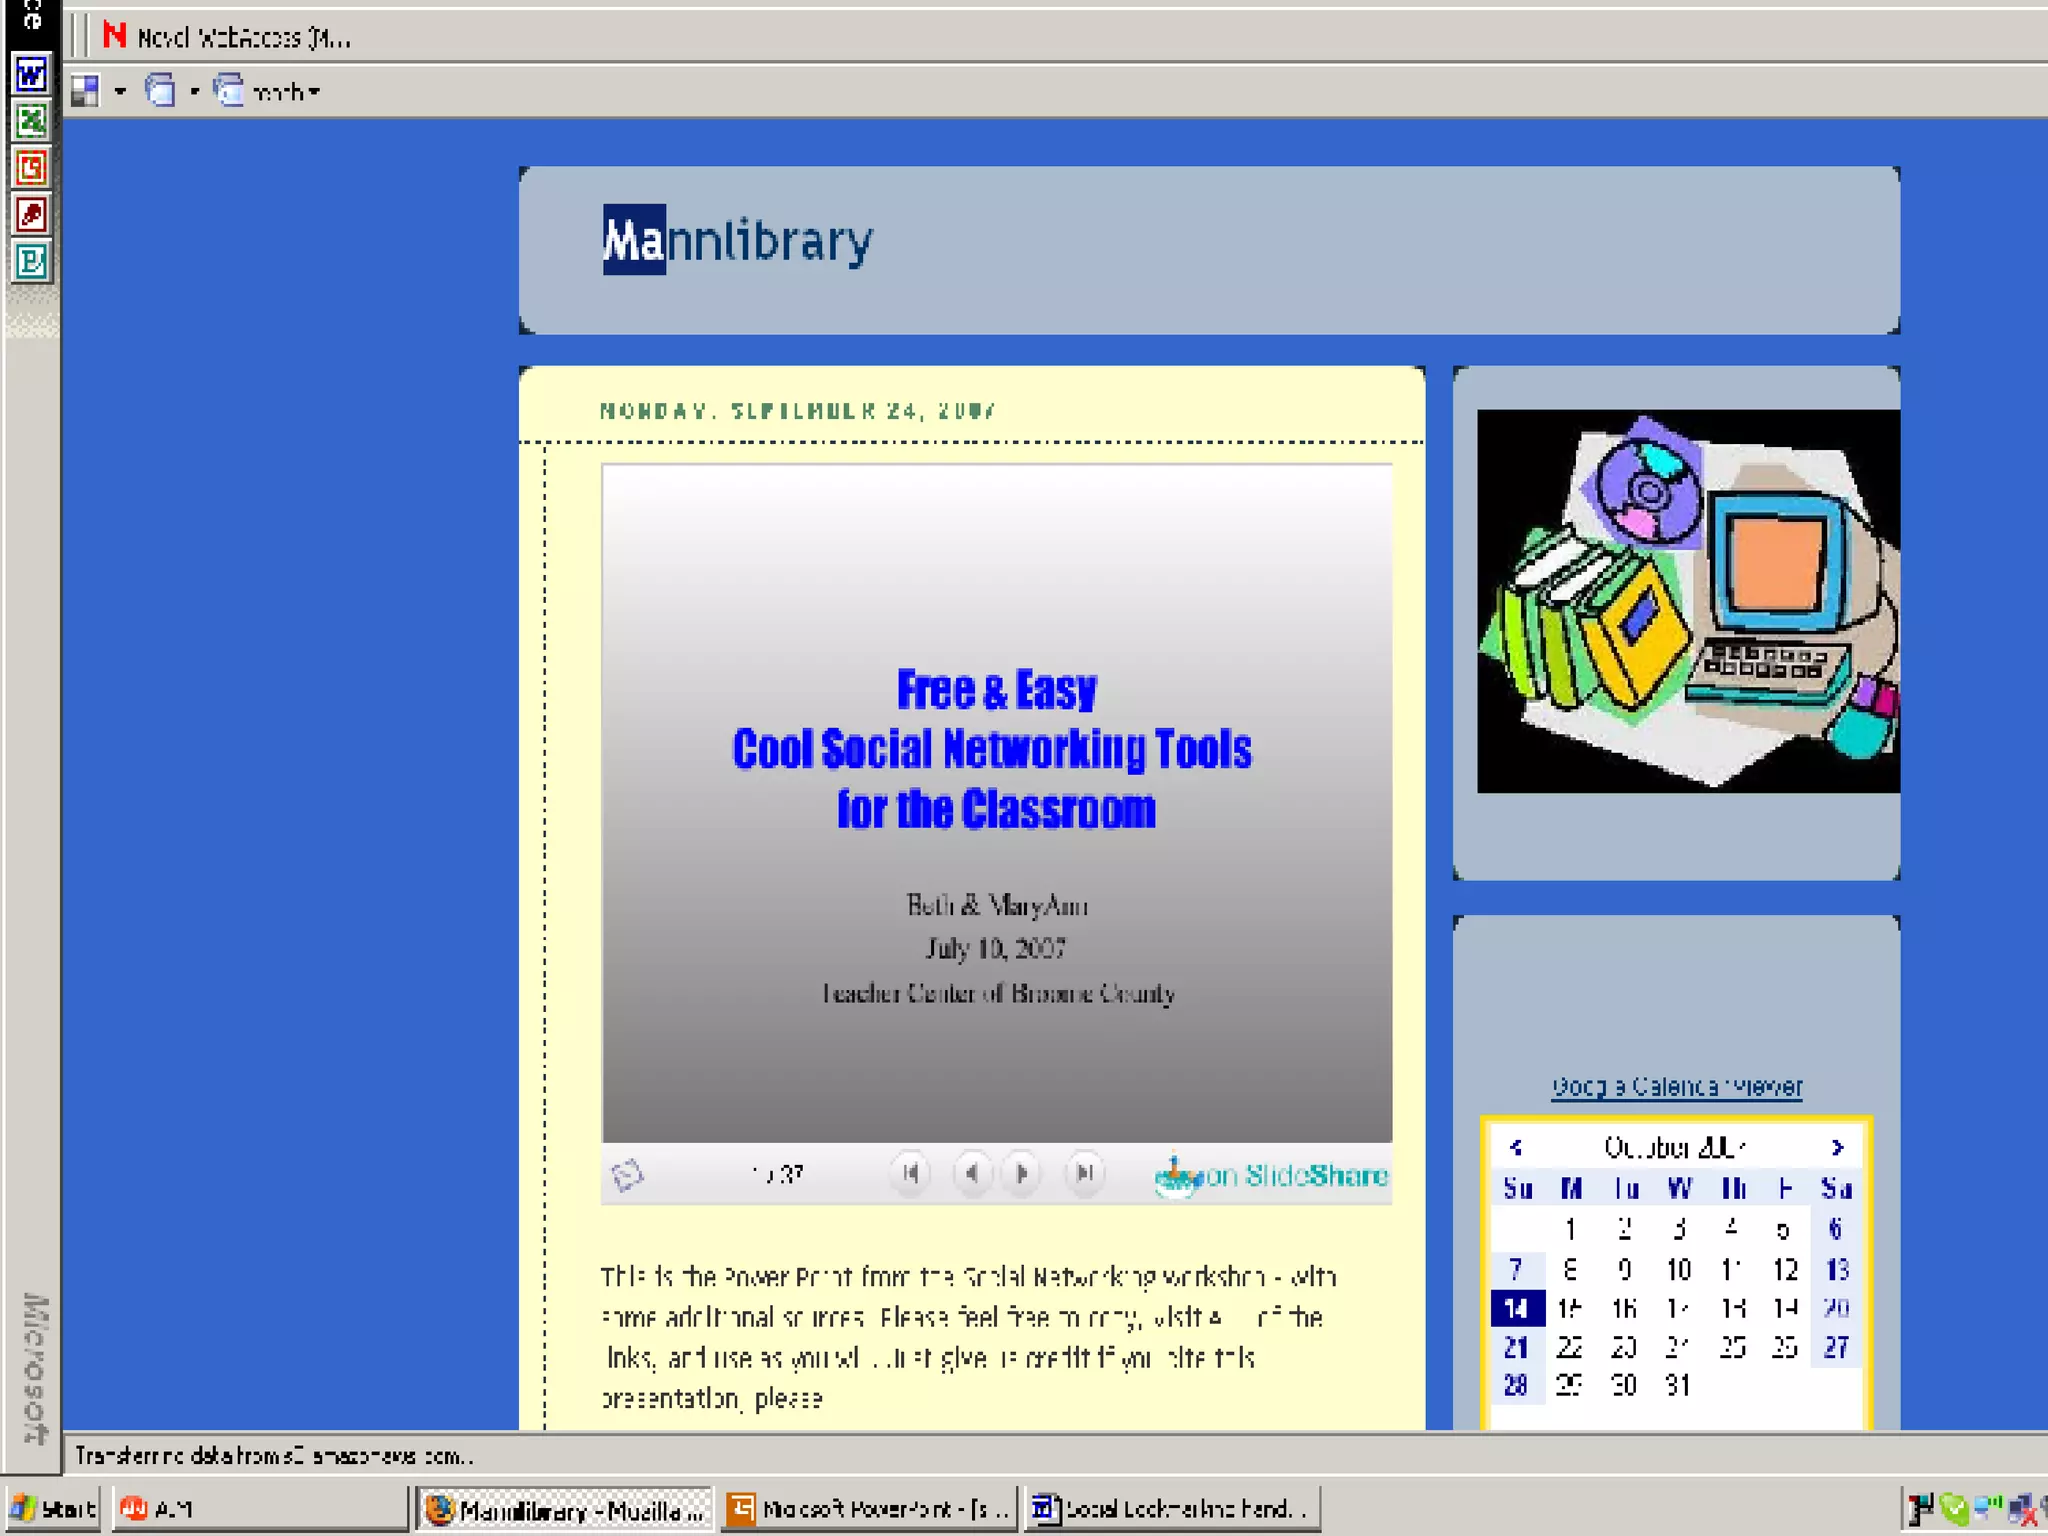Go to next month in calendar widget
Screen dimensions: 2048x1536
(1837, 1147)
